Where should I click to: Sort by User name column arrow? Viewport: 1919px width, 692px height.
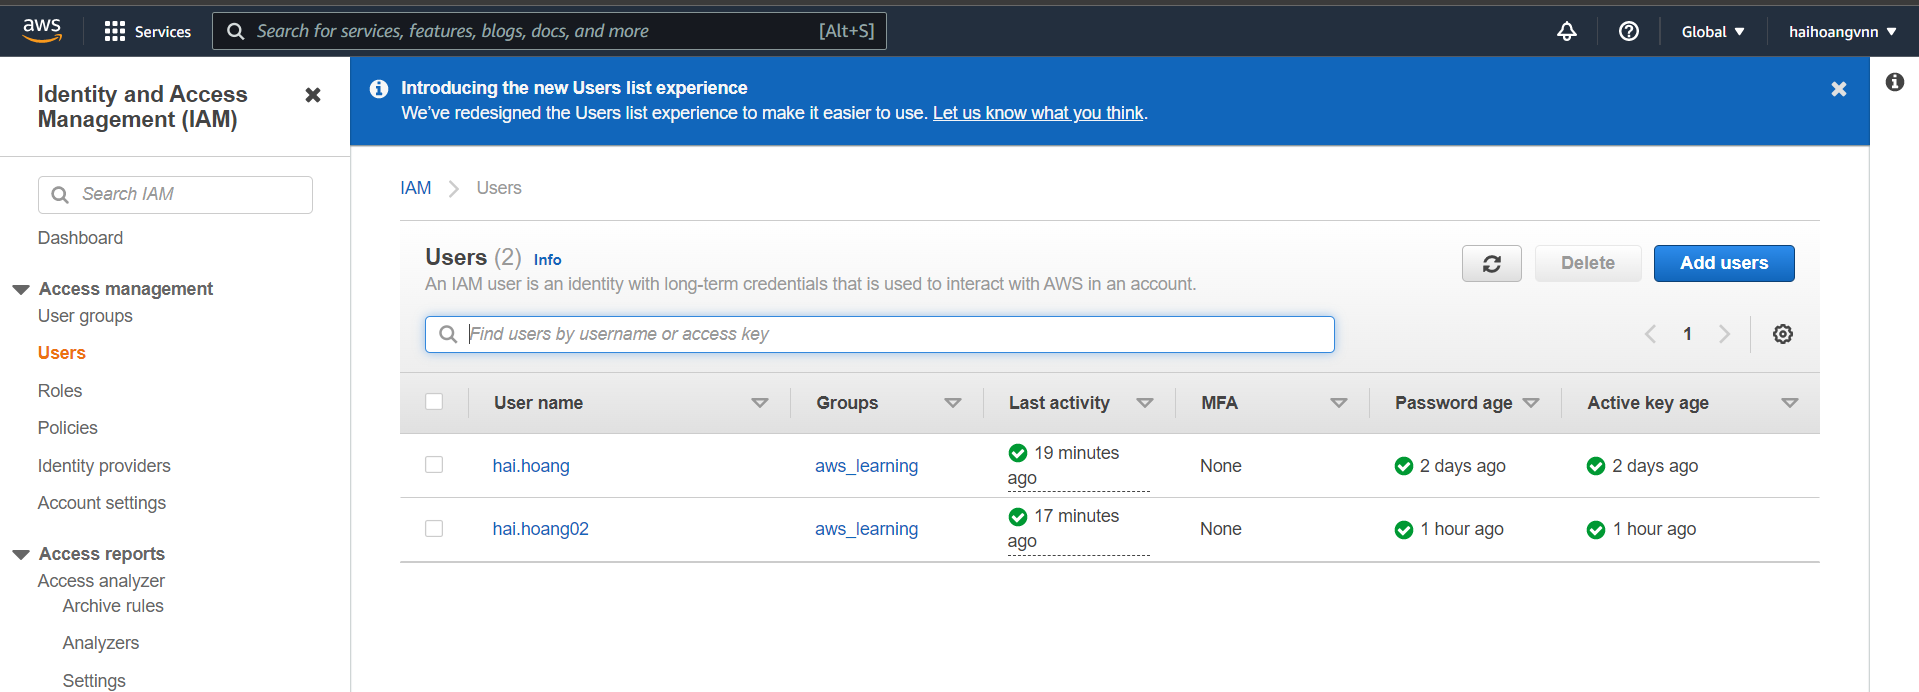point(760,403)
